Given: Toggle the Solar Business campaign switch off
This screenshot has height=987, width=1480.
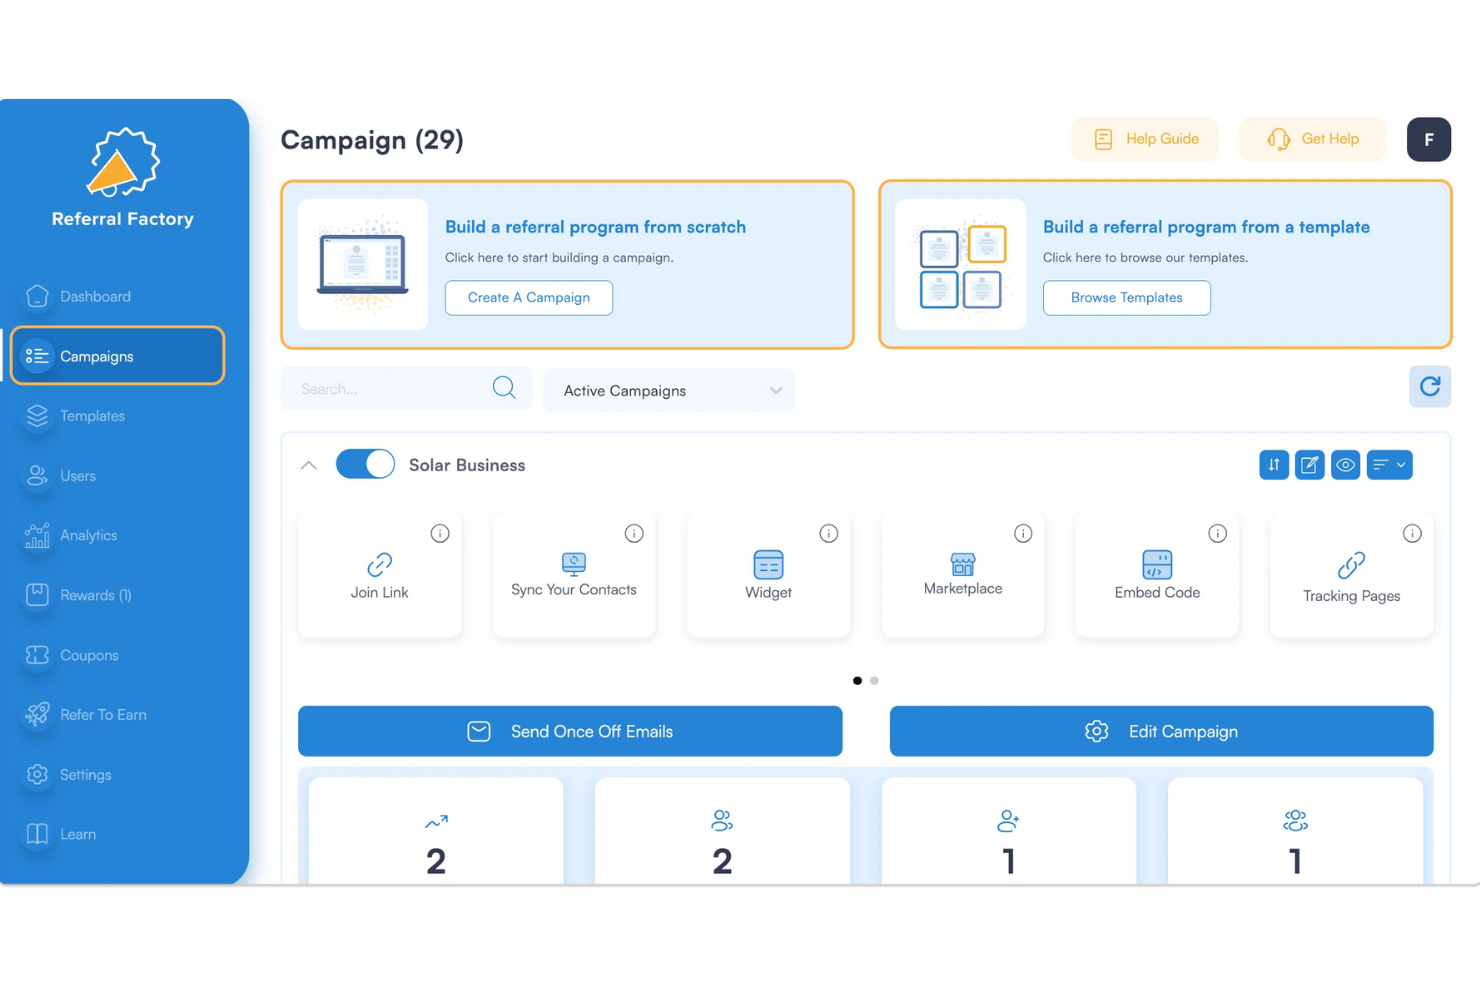Looking at the screenshot, I should (365, 464).
